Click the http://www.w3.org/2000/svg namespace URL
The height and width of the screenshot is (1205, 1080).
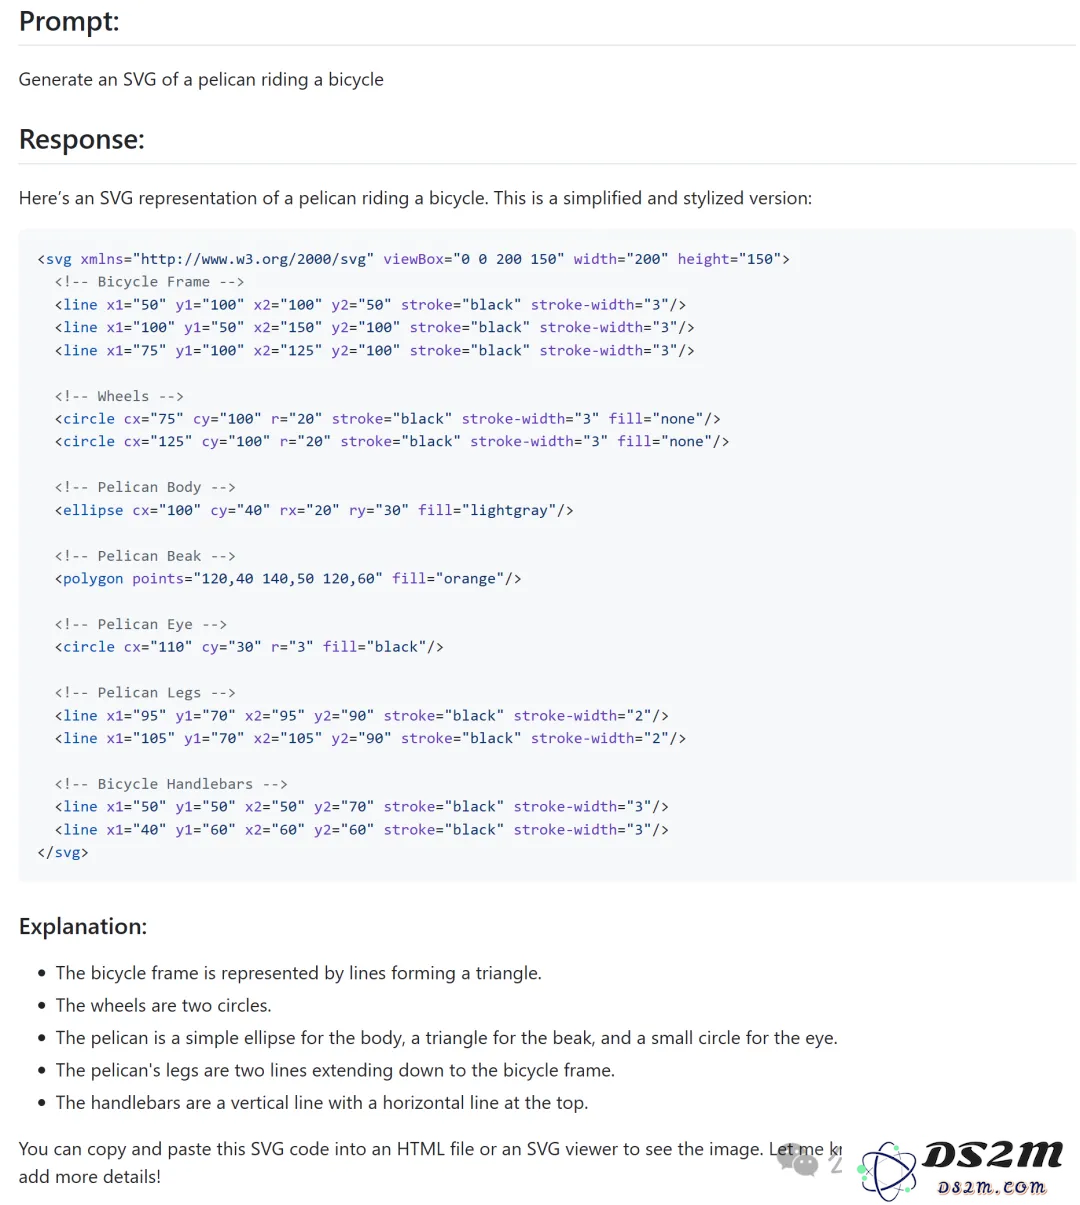[x=253, y=259]
